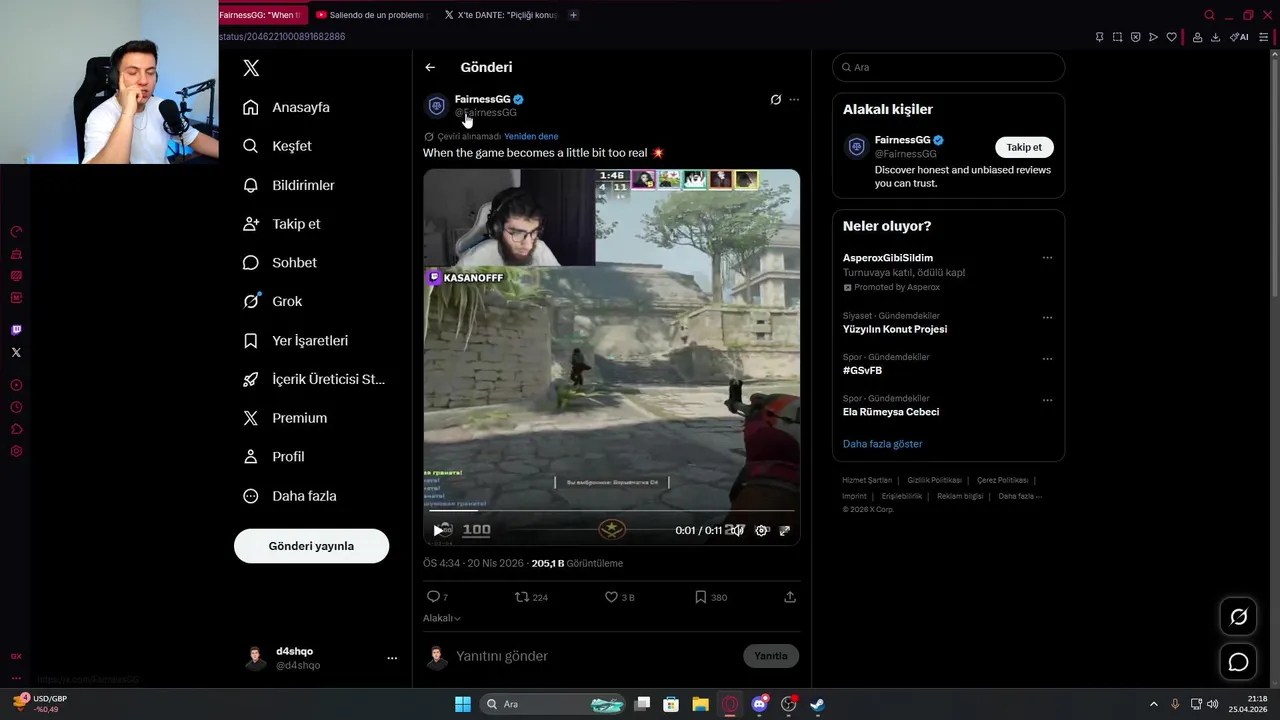Open Opera downloads icon
The width and height of the screenshot is (1280, 720).
[1215, 37]
